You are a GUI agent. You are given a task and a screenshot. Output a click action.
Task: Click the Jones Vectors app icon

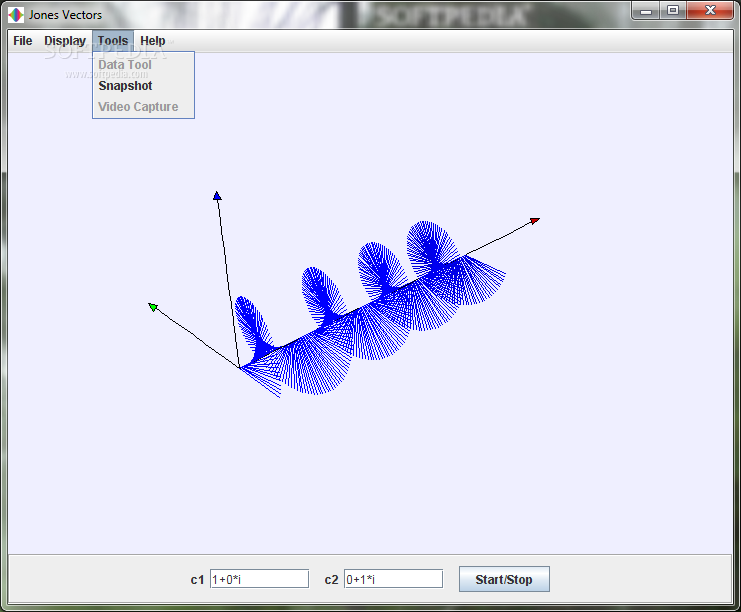pyautogui.click(x=16, y=15)
